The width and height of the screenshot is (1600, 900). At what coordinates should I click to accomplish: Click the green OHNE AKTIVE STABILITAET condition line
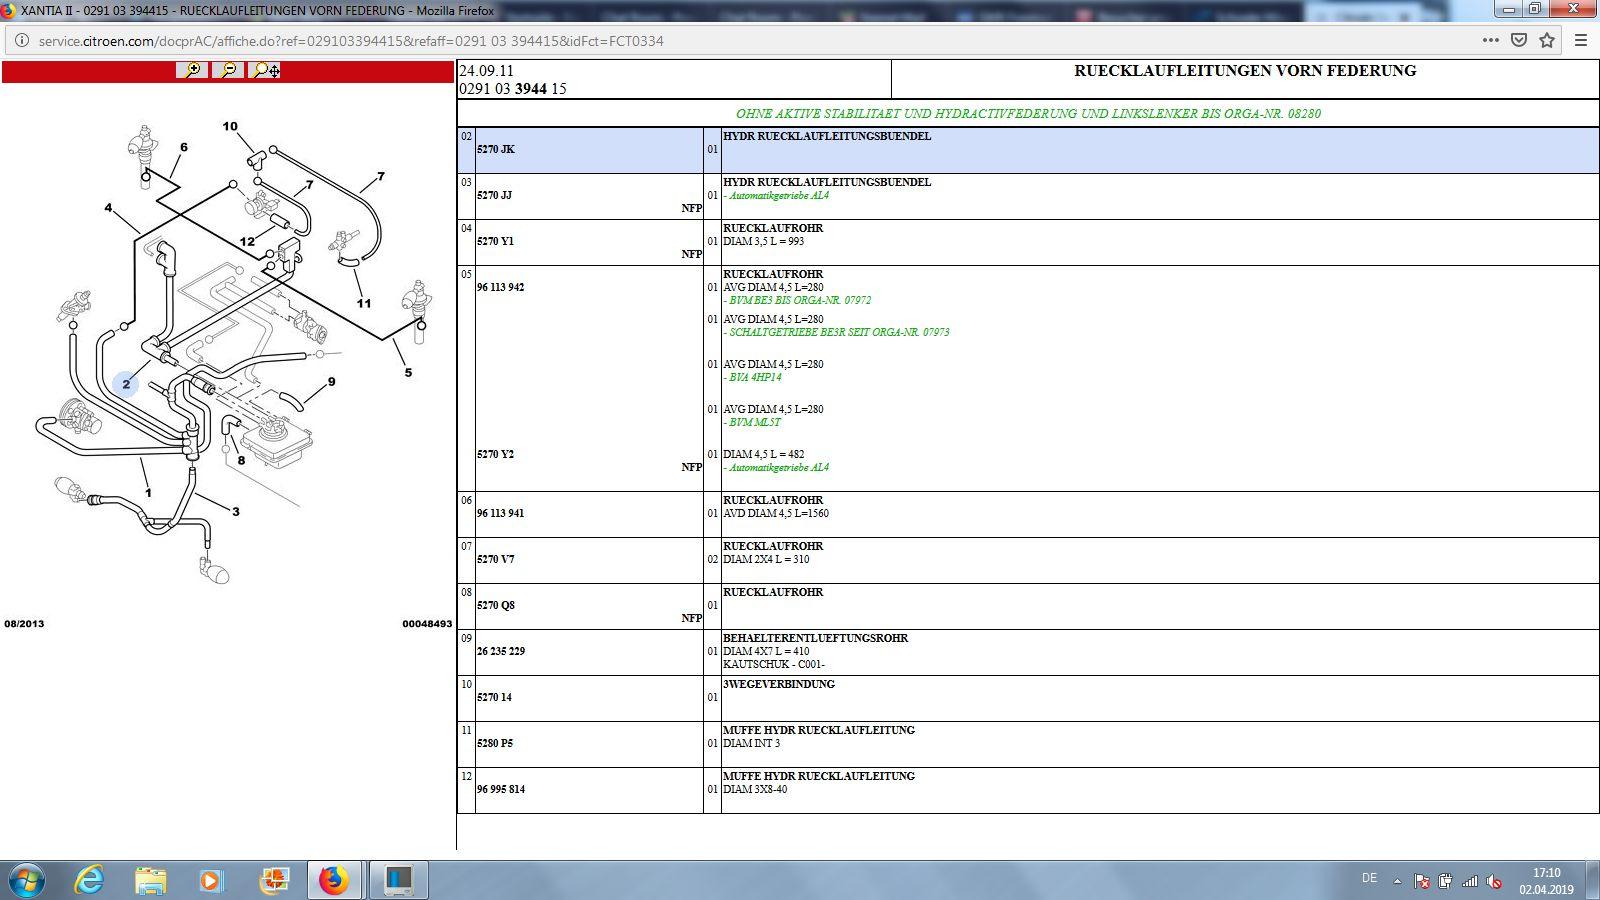(1028, 113)
